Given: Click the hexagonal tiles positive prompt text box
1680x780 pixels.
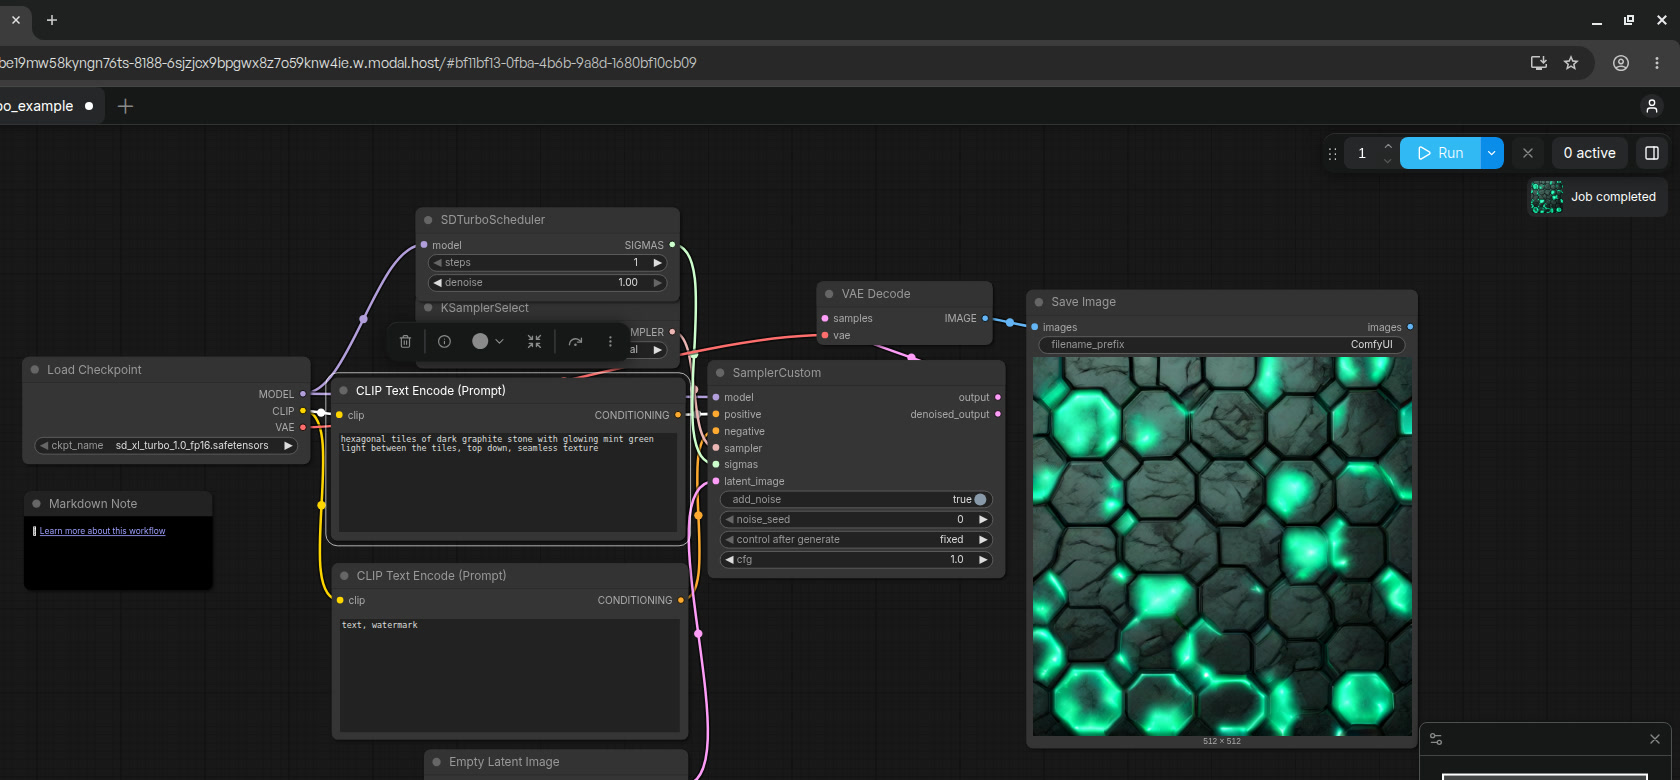Looking at the screenshot, I should pos(508,482).
